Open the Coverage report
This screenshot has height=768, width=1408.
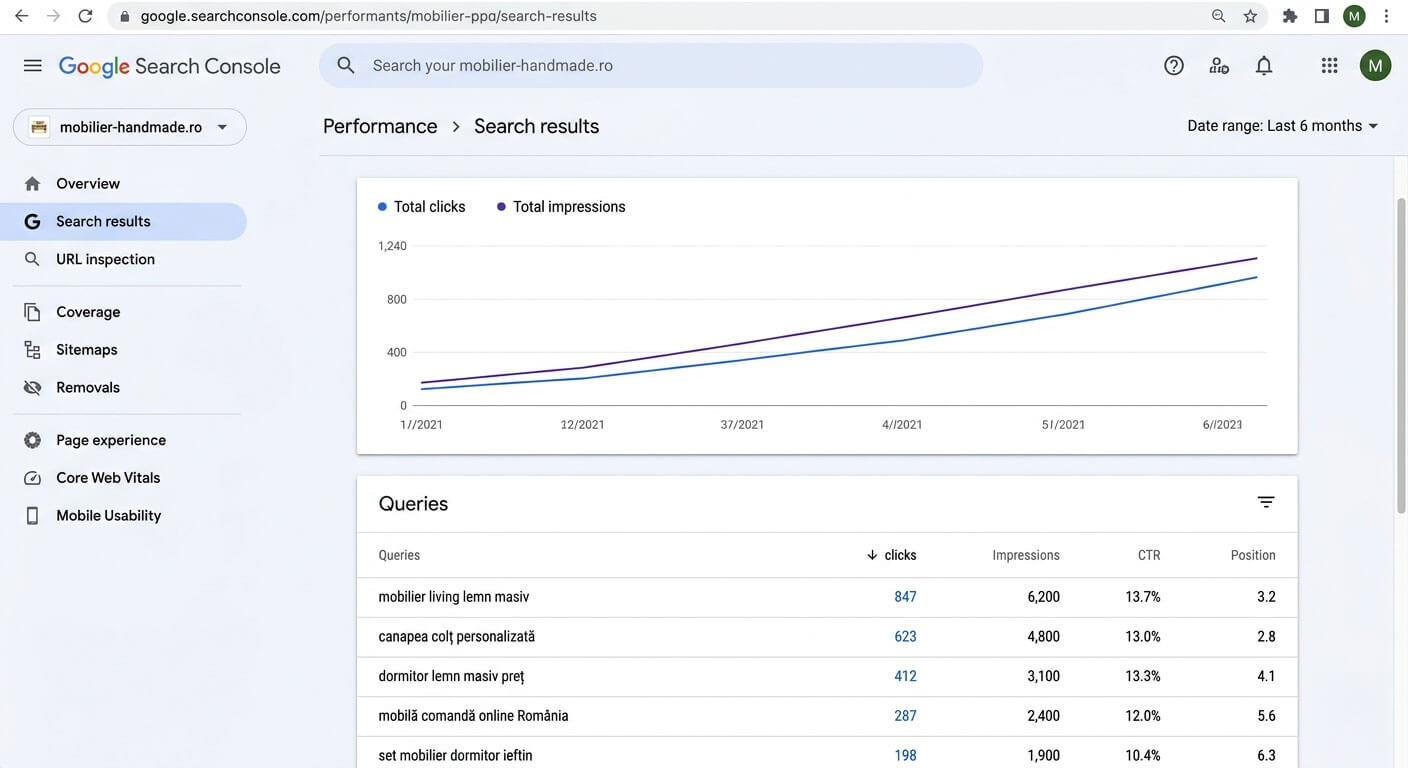coord(123,312)
